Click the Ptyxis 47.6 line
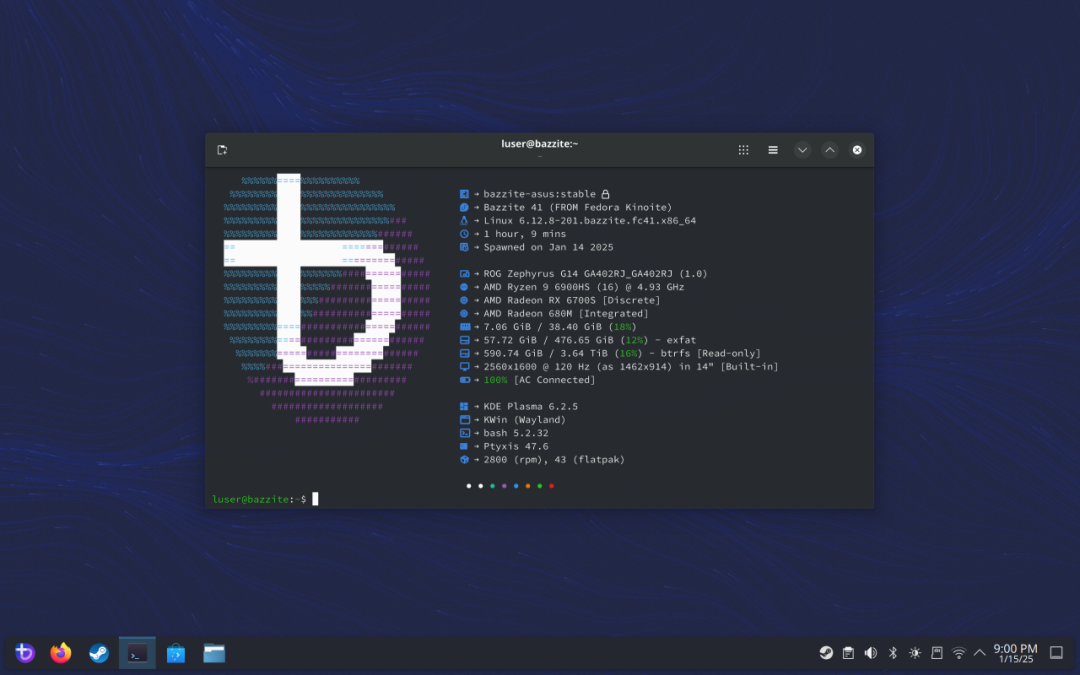The image size is (1080, 675). pyautogui.click(x=504, y=446)
